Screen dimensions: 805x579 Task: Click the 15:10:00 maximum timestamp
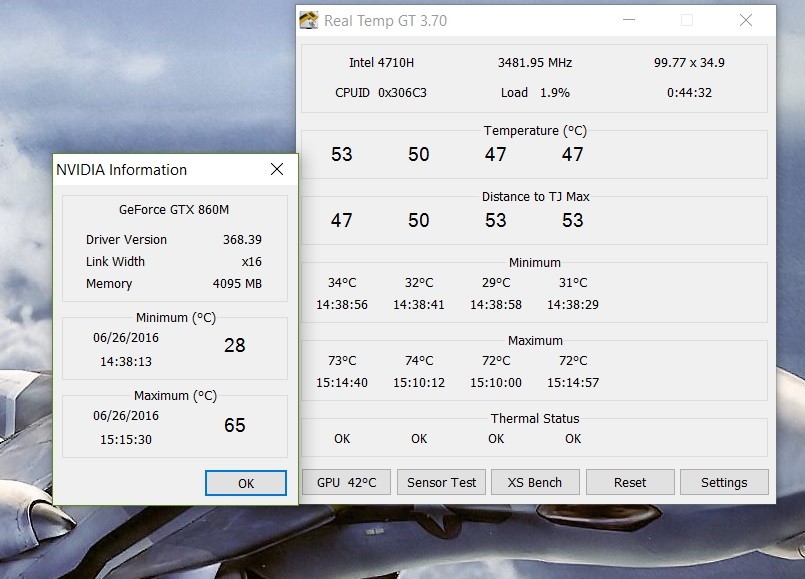point(496,383)
